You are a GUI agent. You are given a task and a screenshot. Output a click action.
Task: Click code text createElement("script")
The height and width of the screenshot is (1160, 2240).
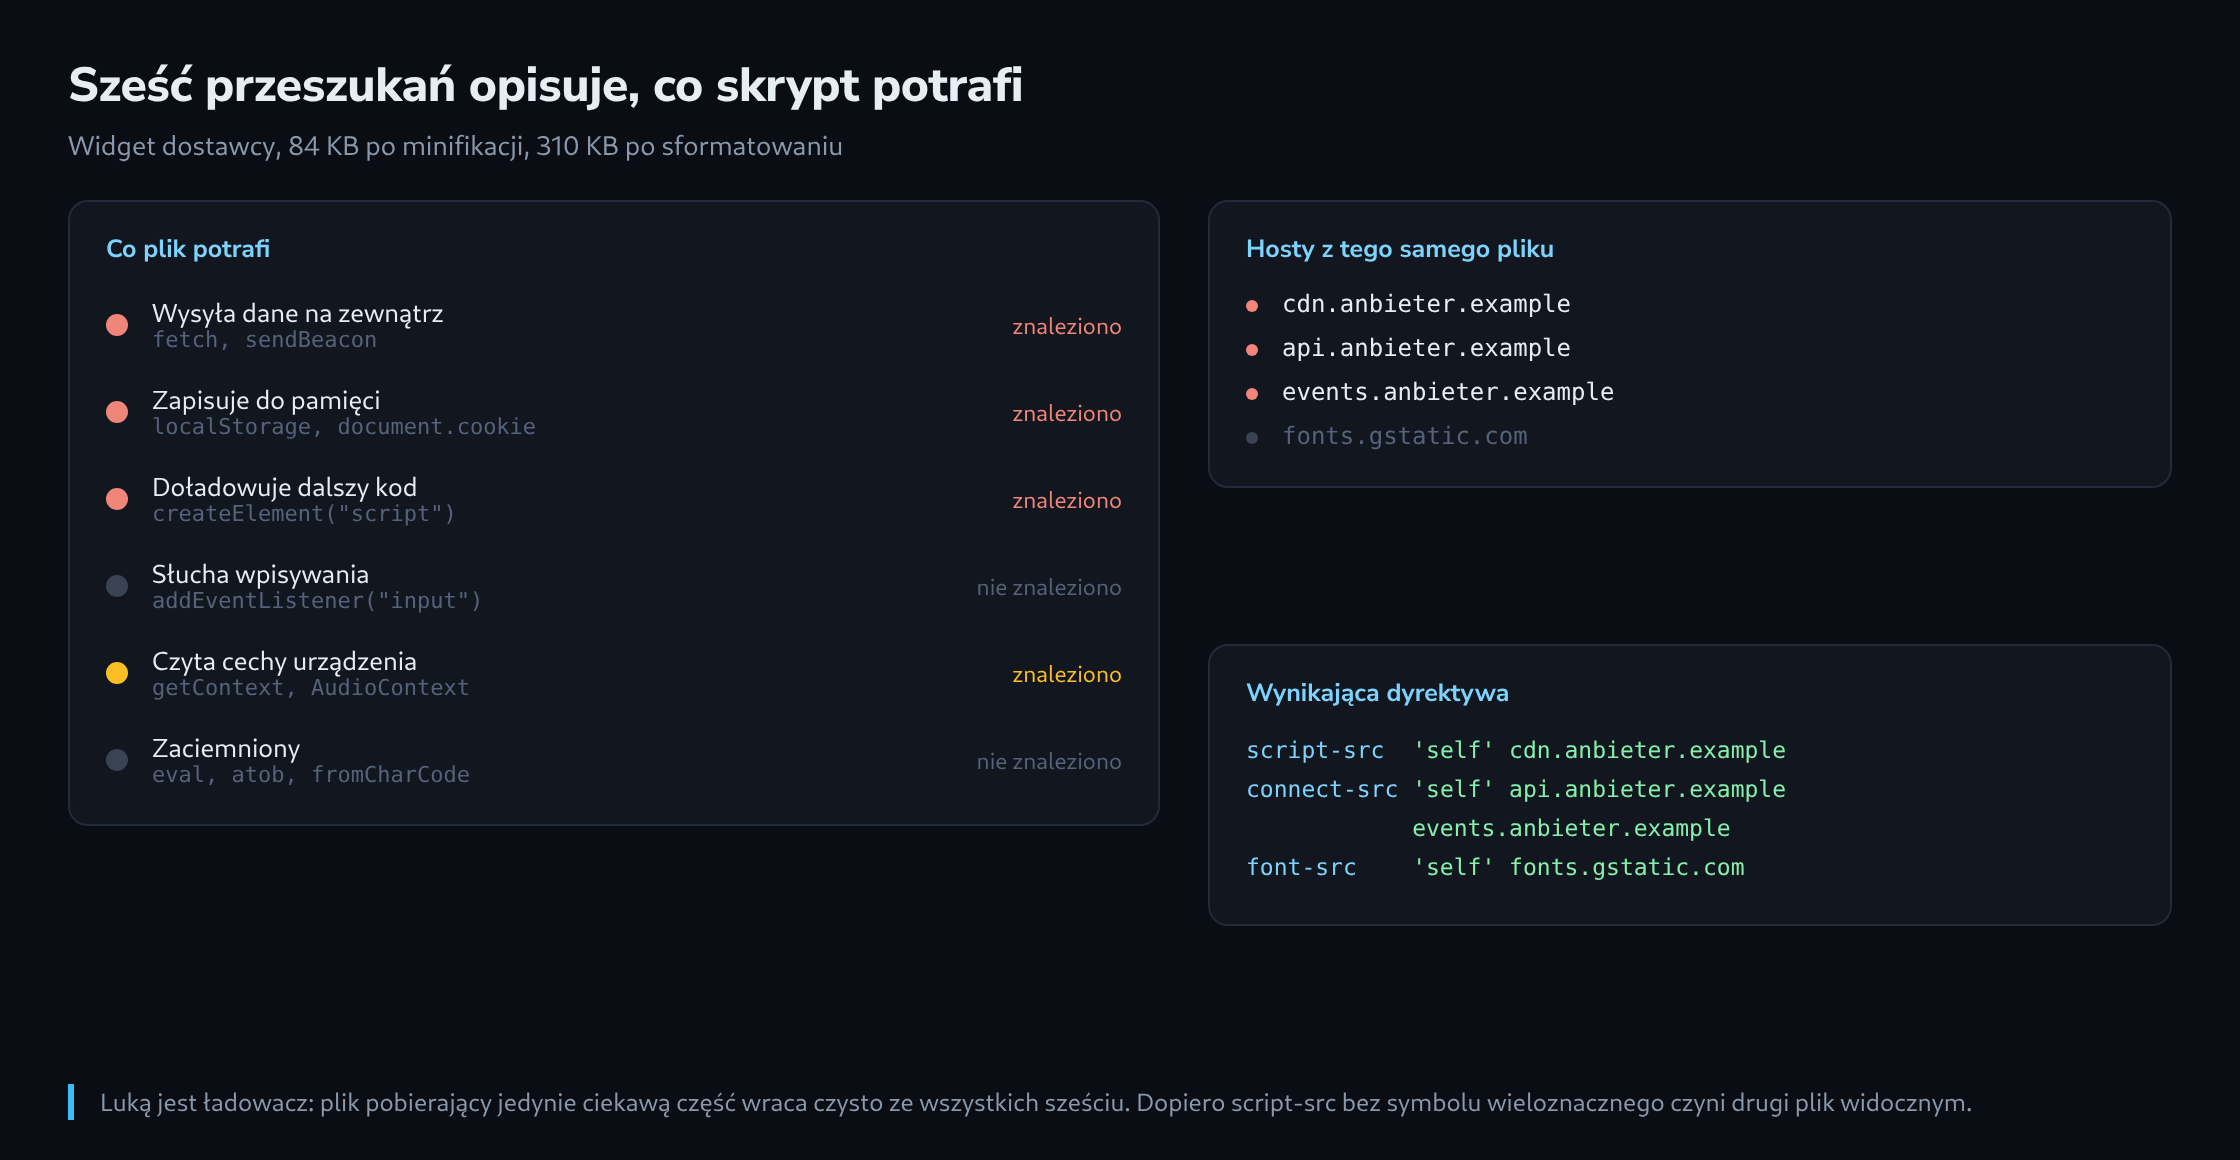(304, 514)
